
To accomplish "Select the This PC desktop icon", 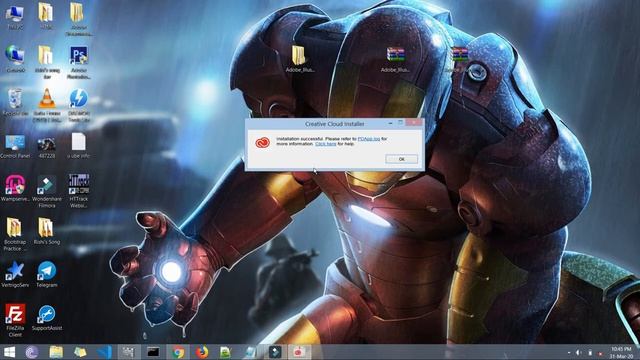I will (x=15, y=18).
